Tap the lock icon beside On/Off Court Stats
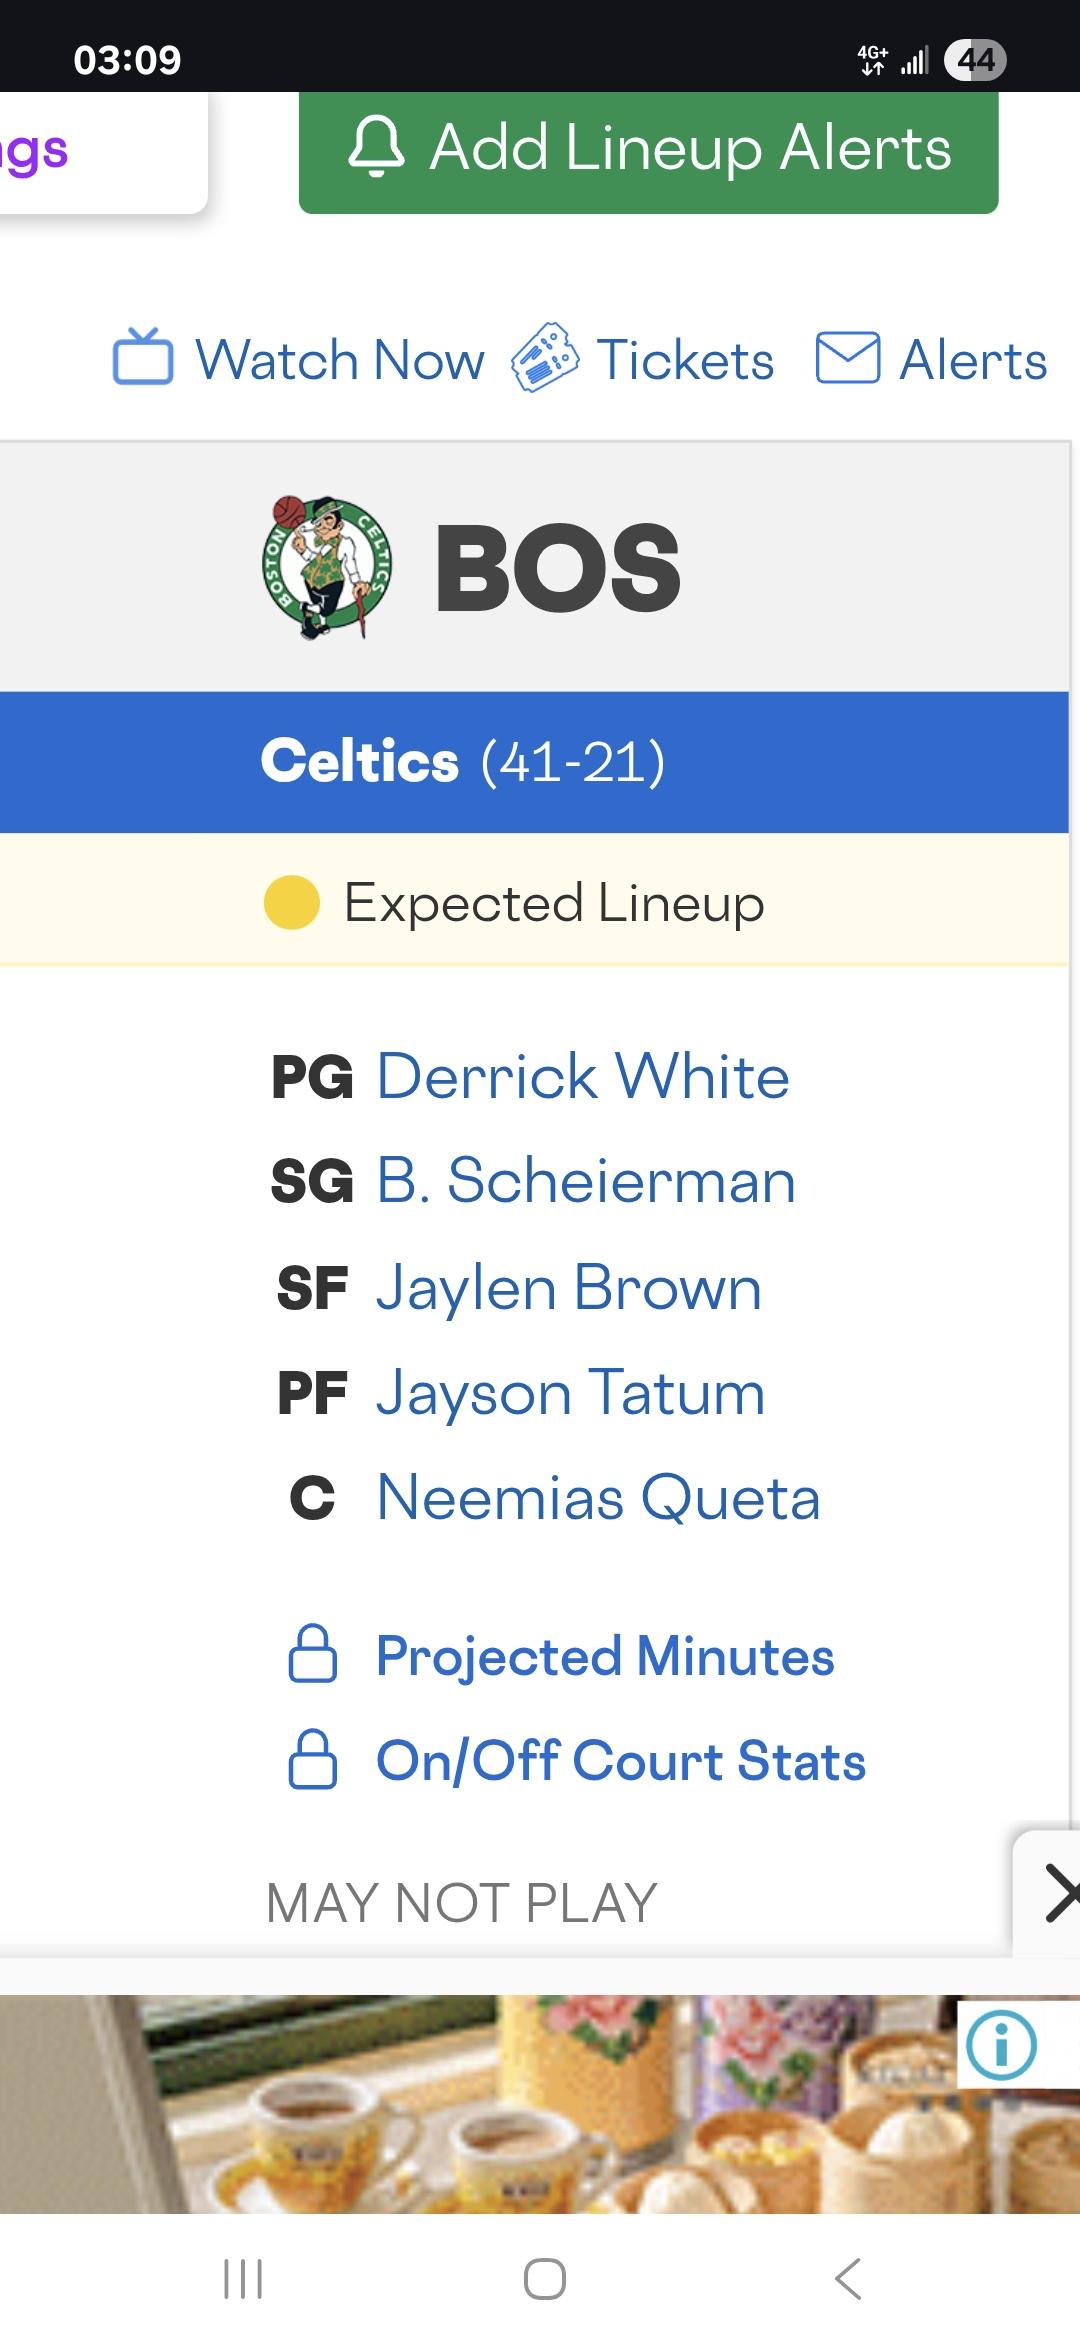This screenshot has width=1080, height=2340. coord(313,1760)
